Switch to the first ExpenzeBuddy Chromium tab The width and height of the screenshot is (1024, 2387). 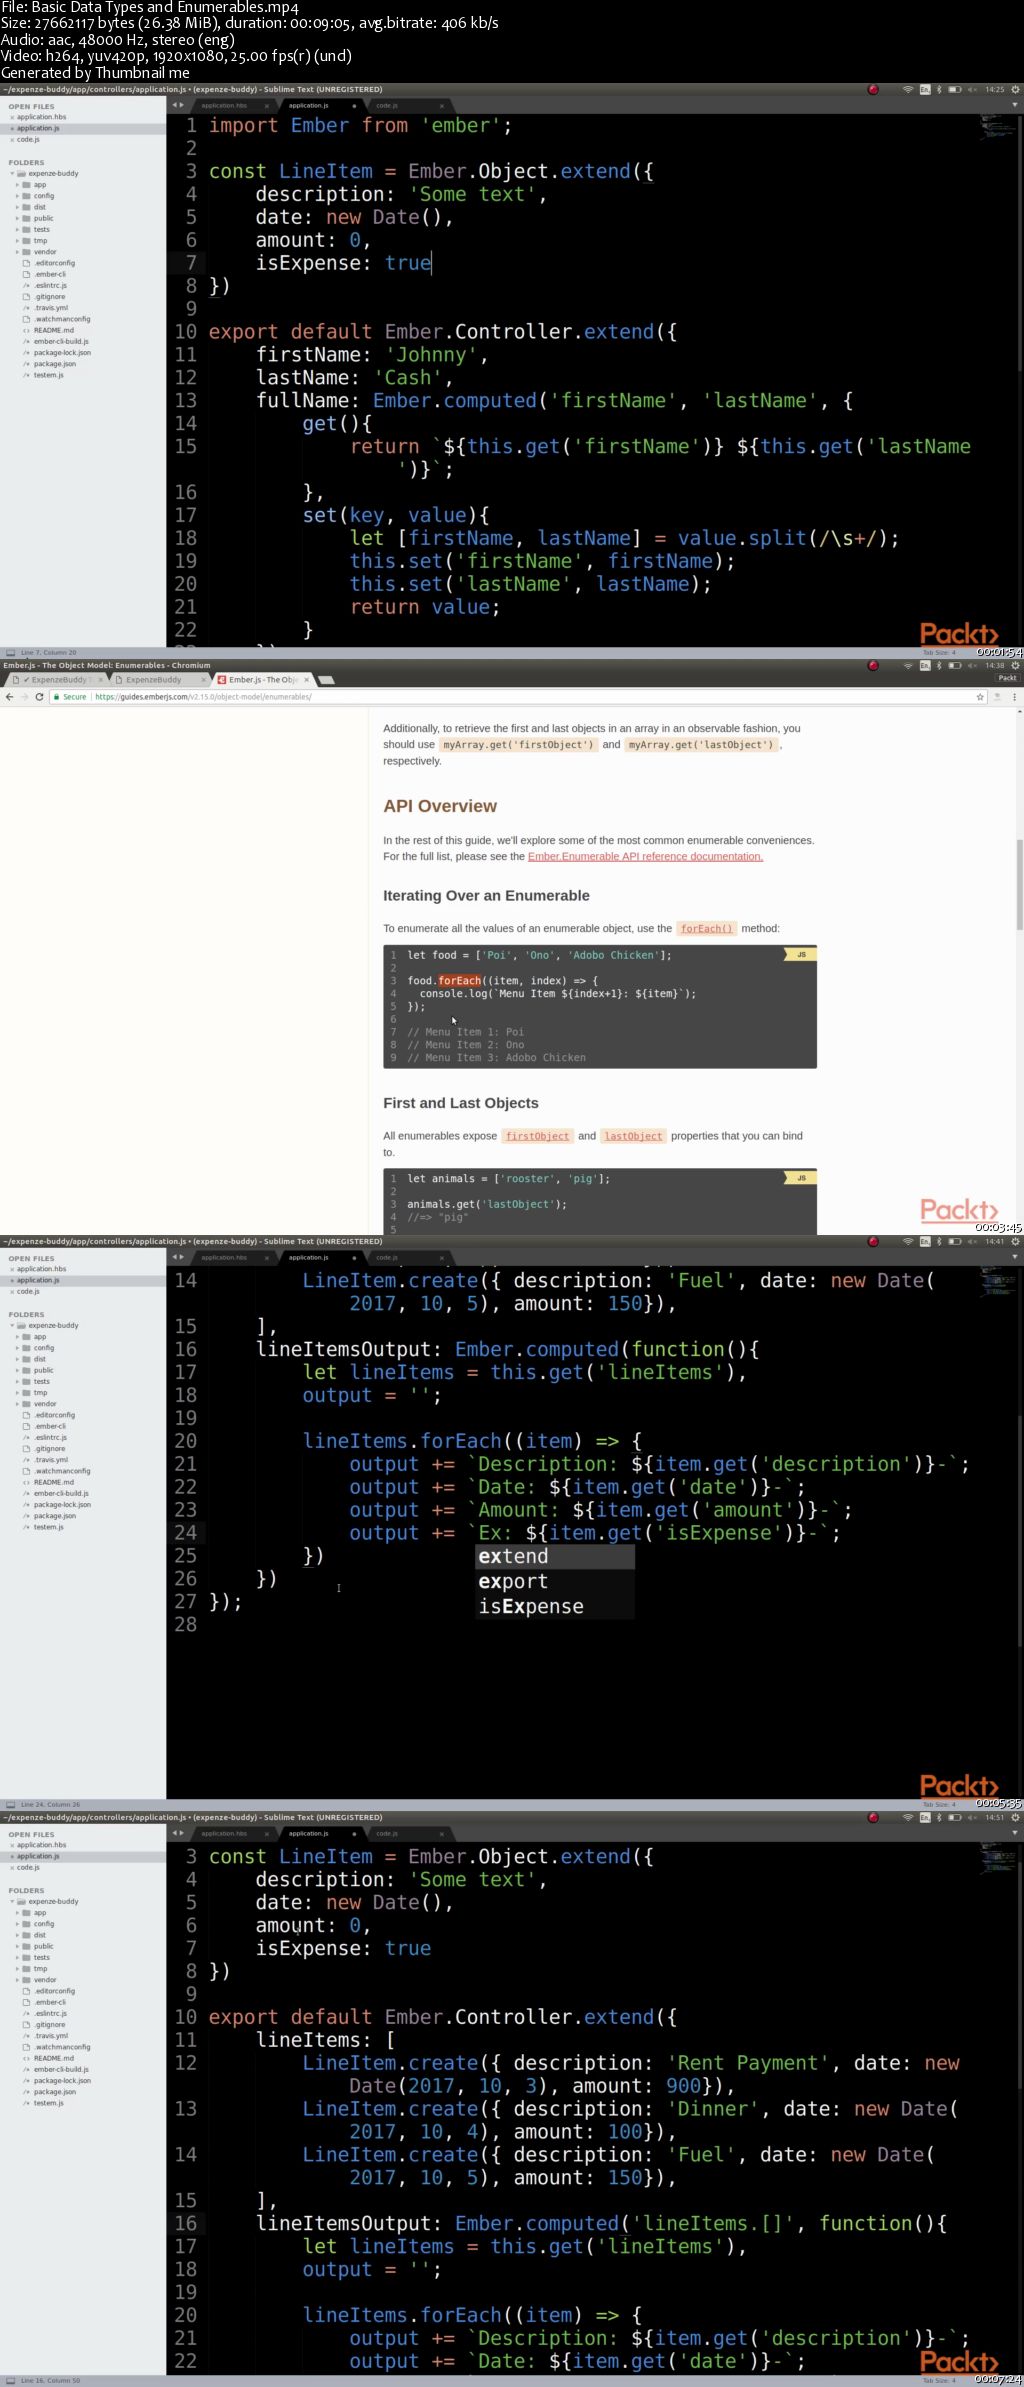point(55,680)
